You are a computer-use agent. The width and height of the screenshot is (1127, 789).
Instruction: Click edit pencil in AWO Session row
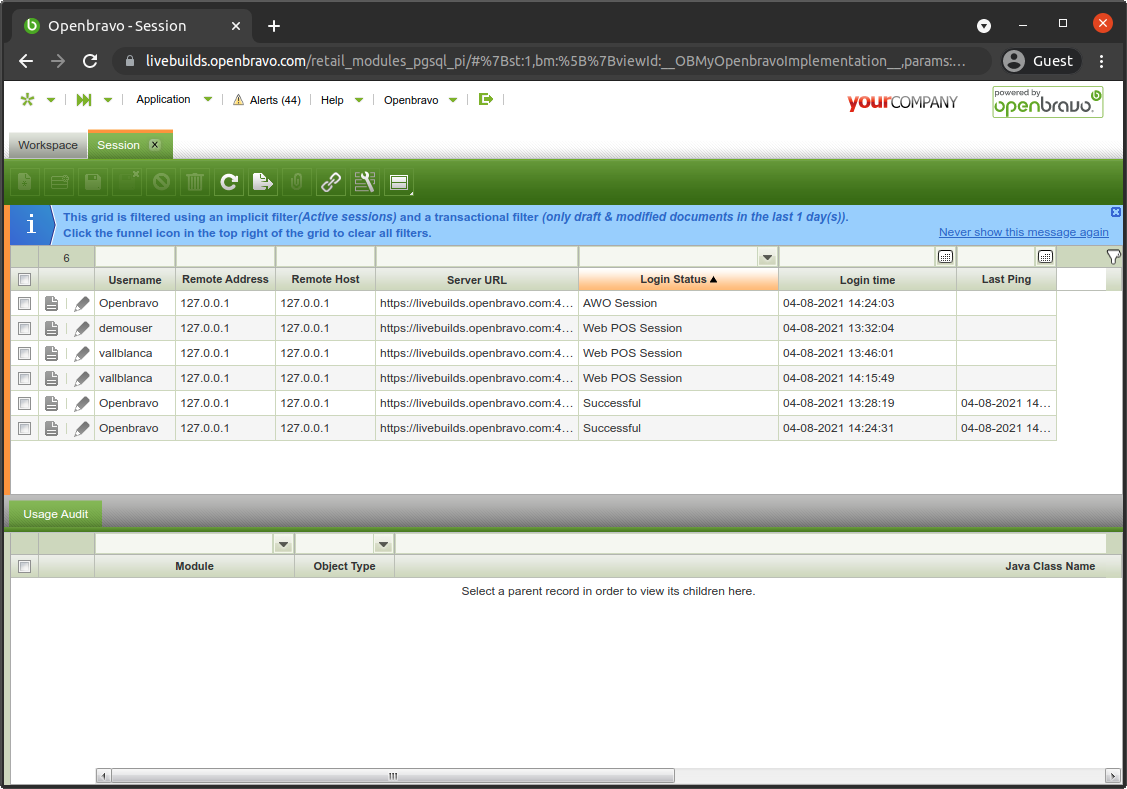[81, 304]
